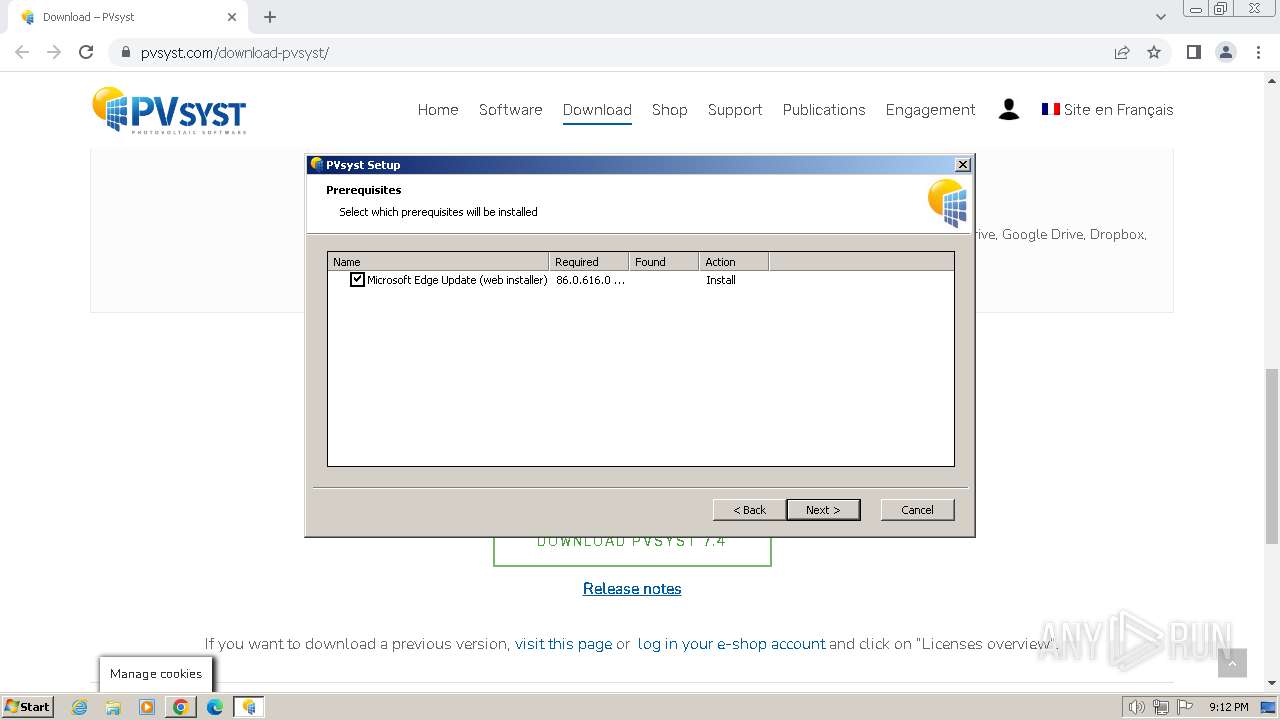Sort by Required column header
The height and width of the screenshot is (720, 1280).
[588, 262]
